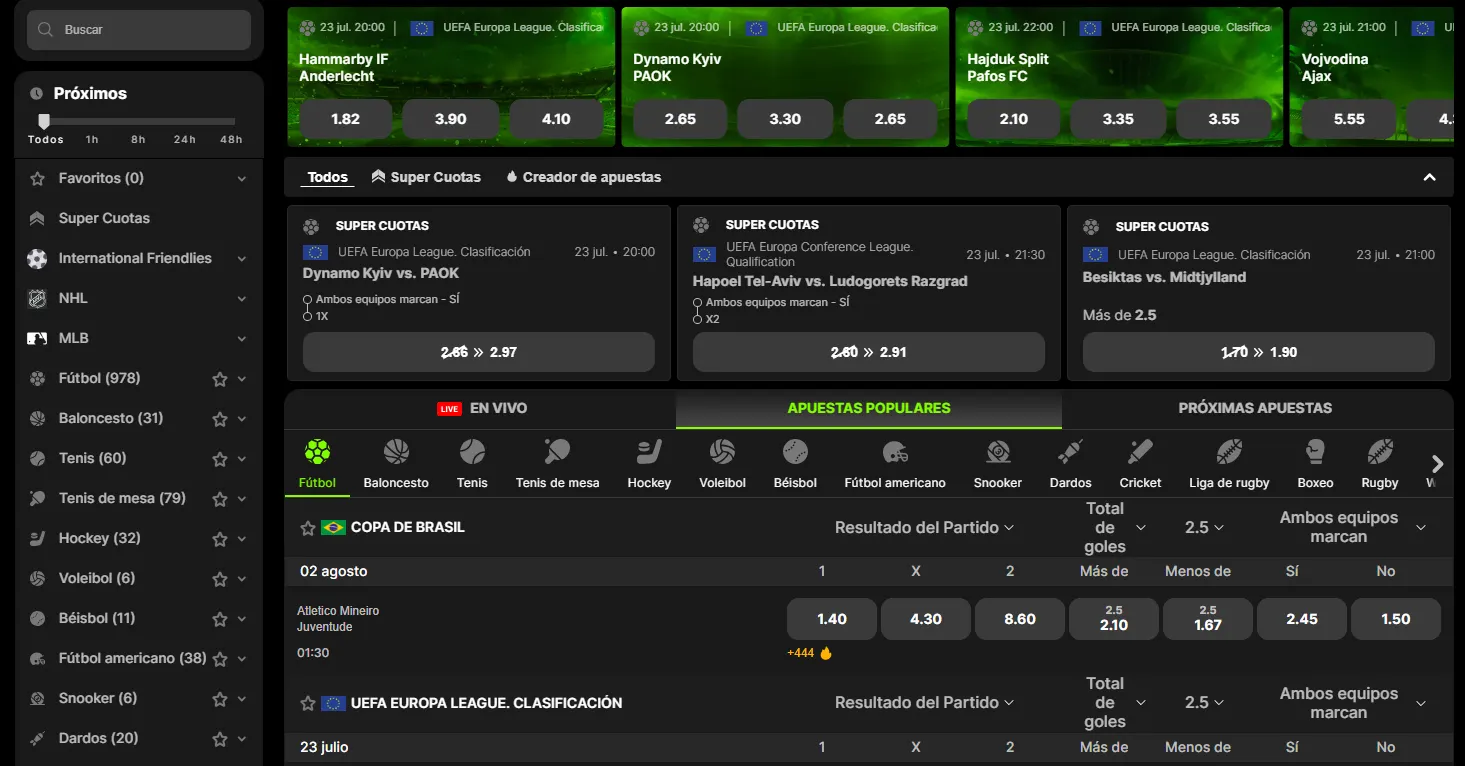The height and width of the screenshot is (766, 1465).
Task: Switch to APUESTAS POPULARES tab
Action: click(x=869, y=408)
